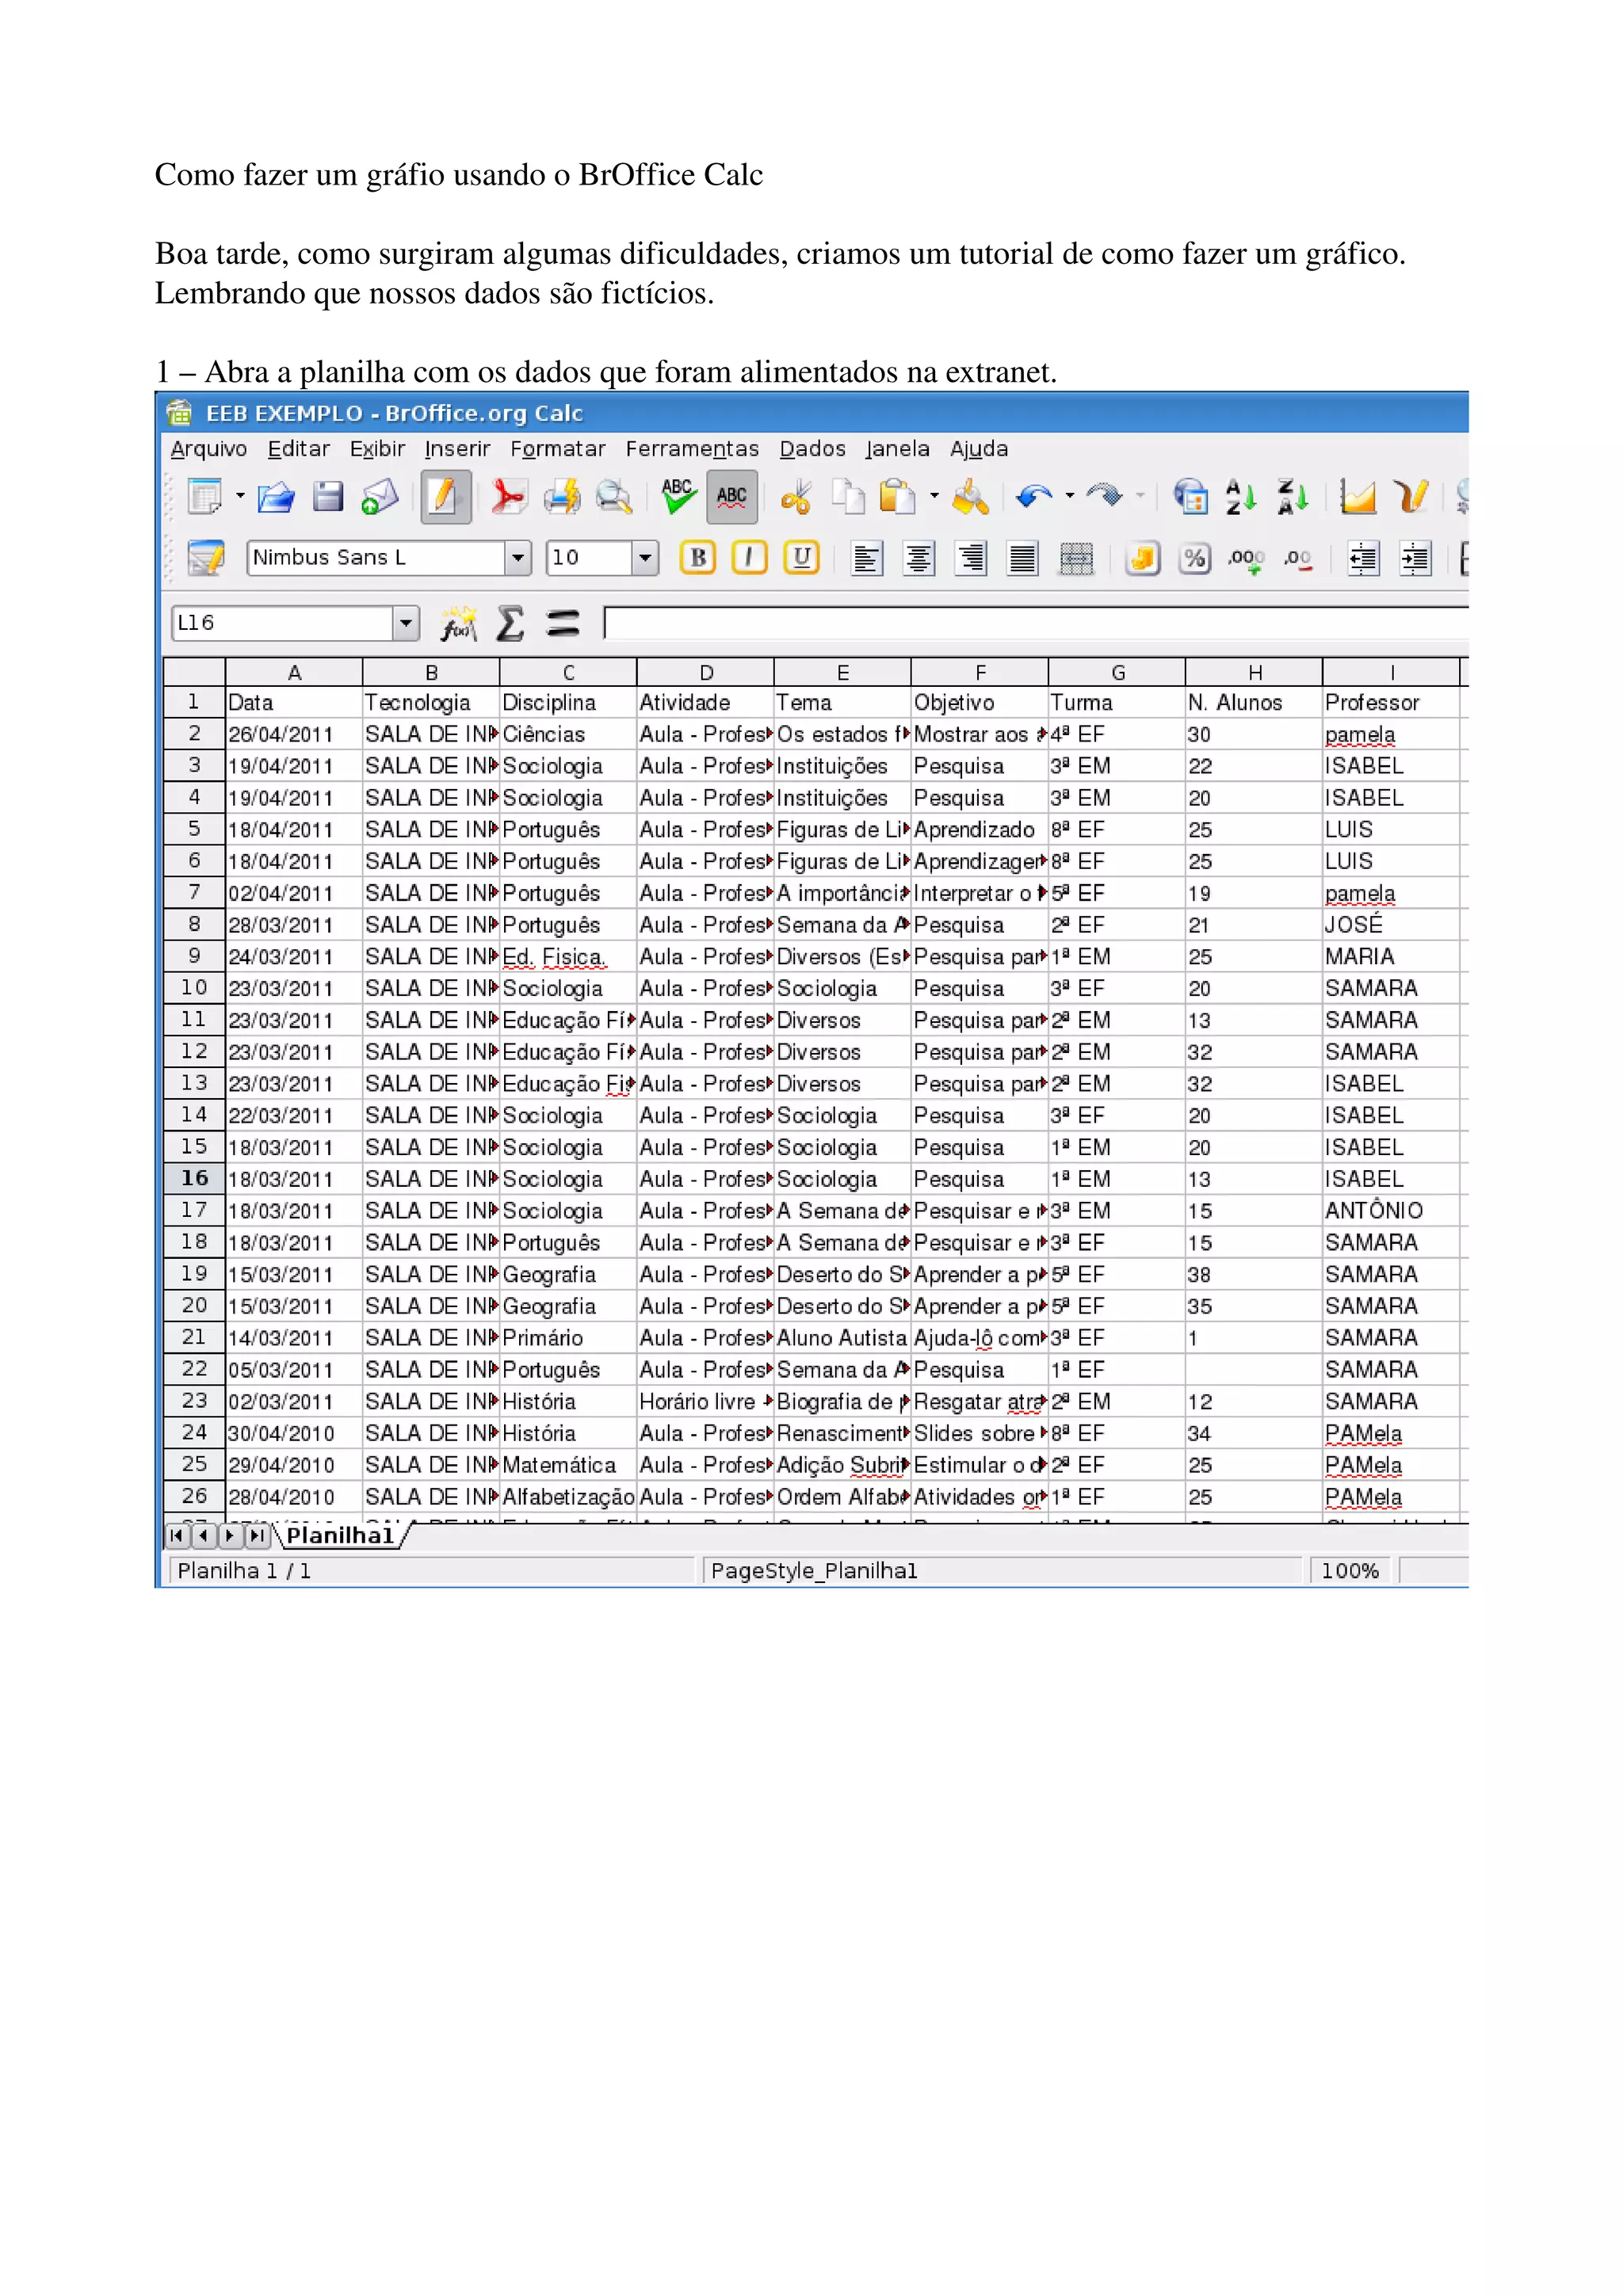Select the Planilha1 sheet tab
This screenshot has height=2296, width=1623.
tap(340, 1535)
